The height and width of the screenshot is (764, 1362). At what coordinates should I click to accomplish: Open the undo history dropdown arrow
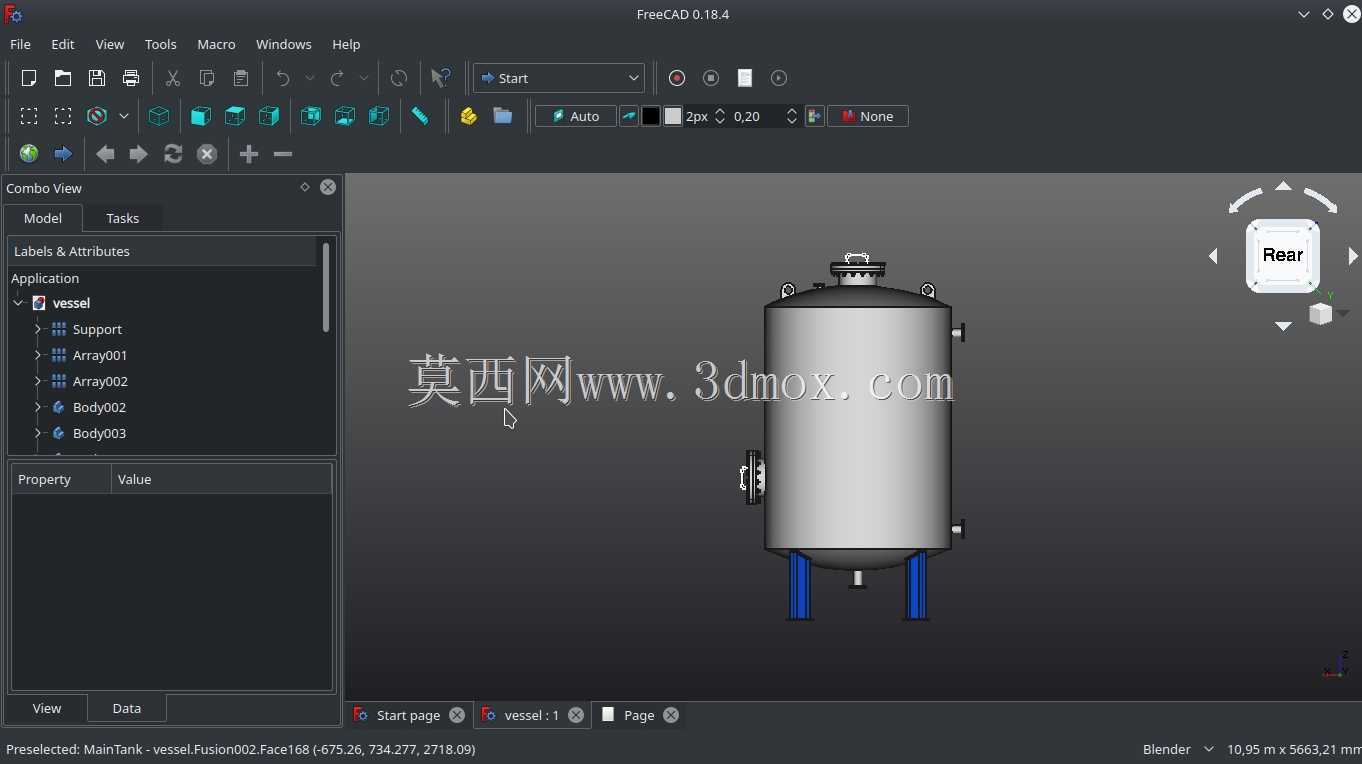tap(310, 78)
